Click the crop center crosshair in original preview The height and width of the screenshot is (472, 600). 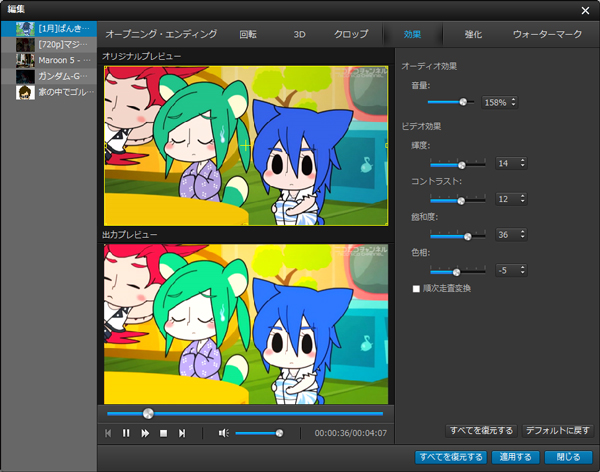(x=246, y=145)
